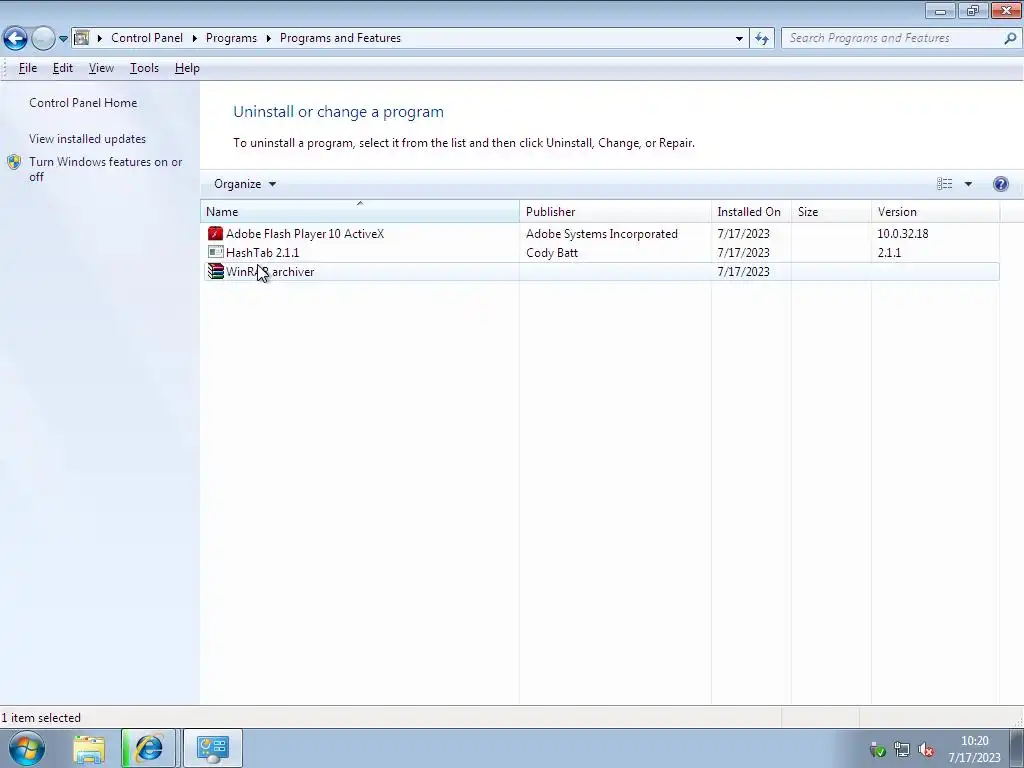
Task: Click the Cody Batt publisher cell
Action: coord(552,253)
